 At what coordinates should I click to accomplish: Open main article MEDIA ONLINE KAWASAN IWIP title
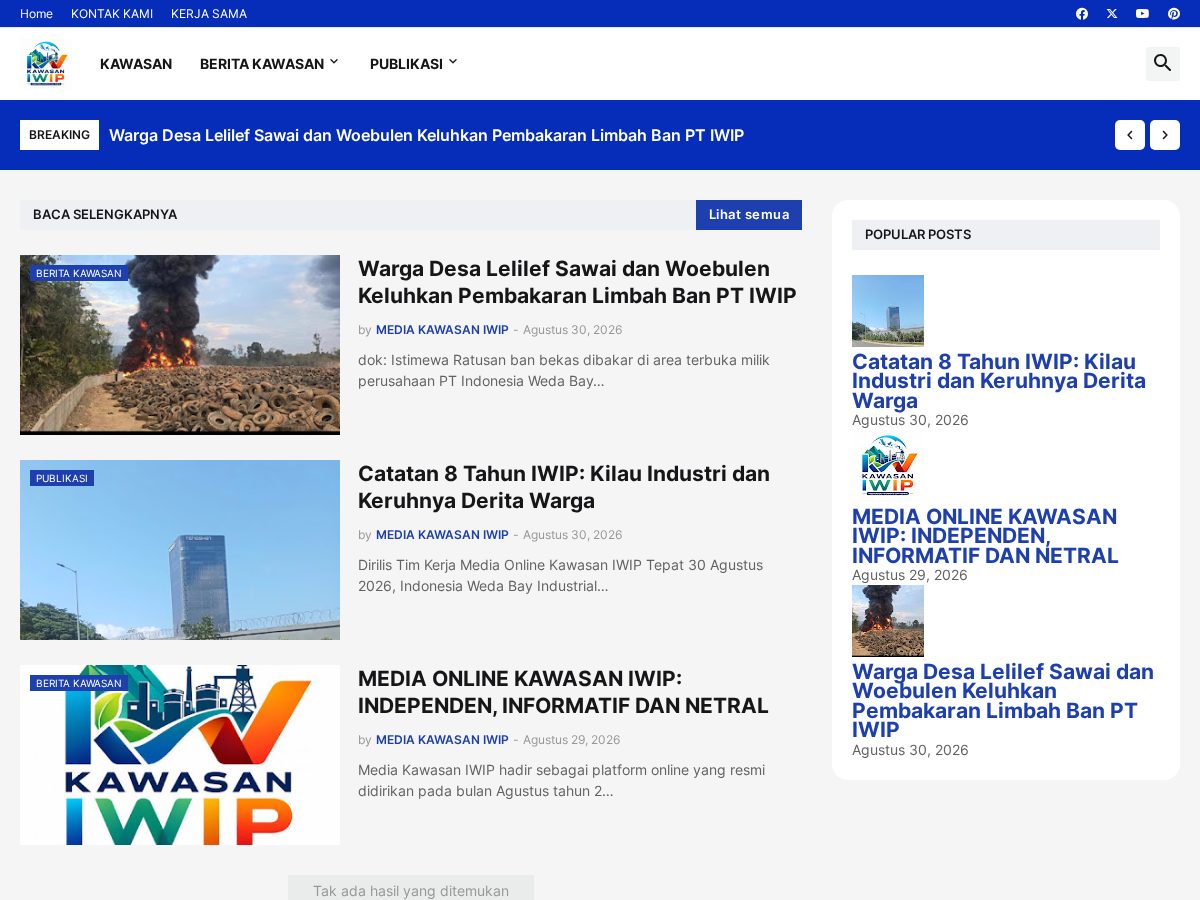(x=563, y=692)
